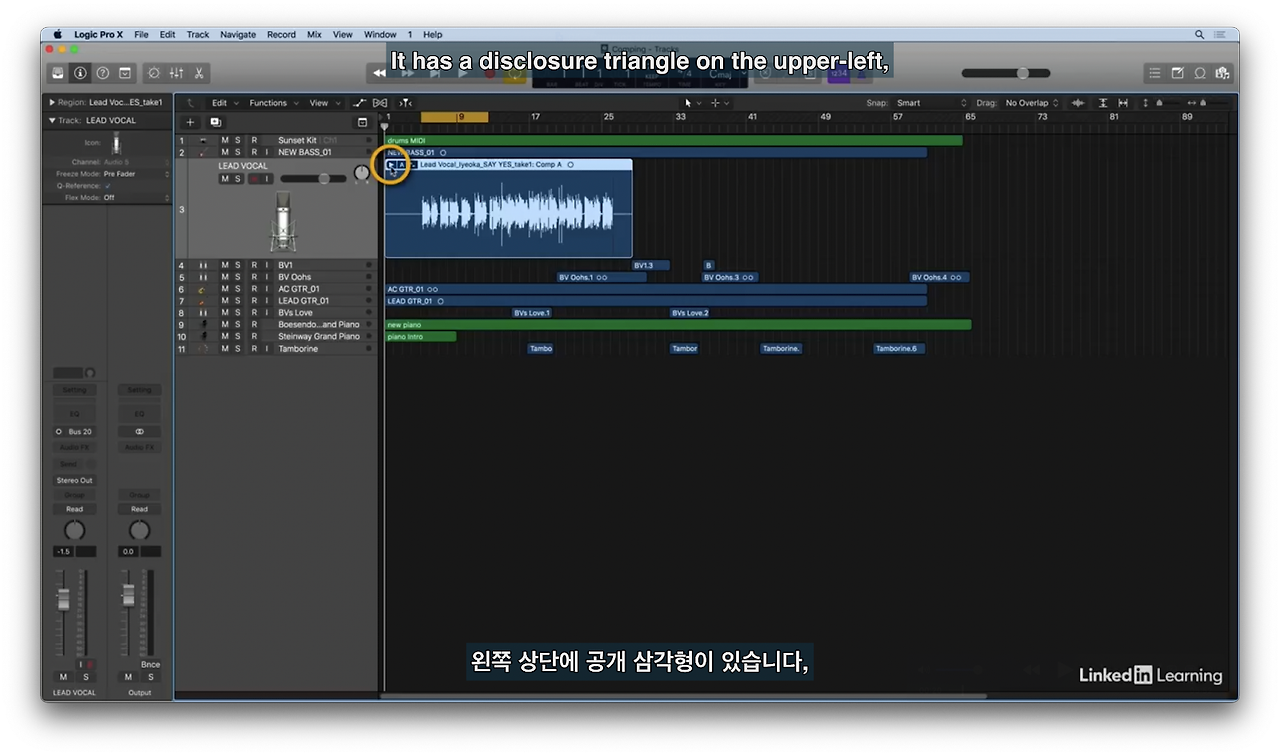The width and height of the screenshot is (1280, 756).
Task: Open the pointer tool menu
Action: [692, 103]
